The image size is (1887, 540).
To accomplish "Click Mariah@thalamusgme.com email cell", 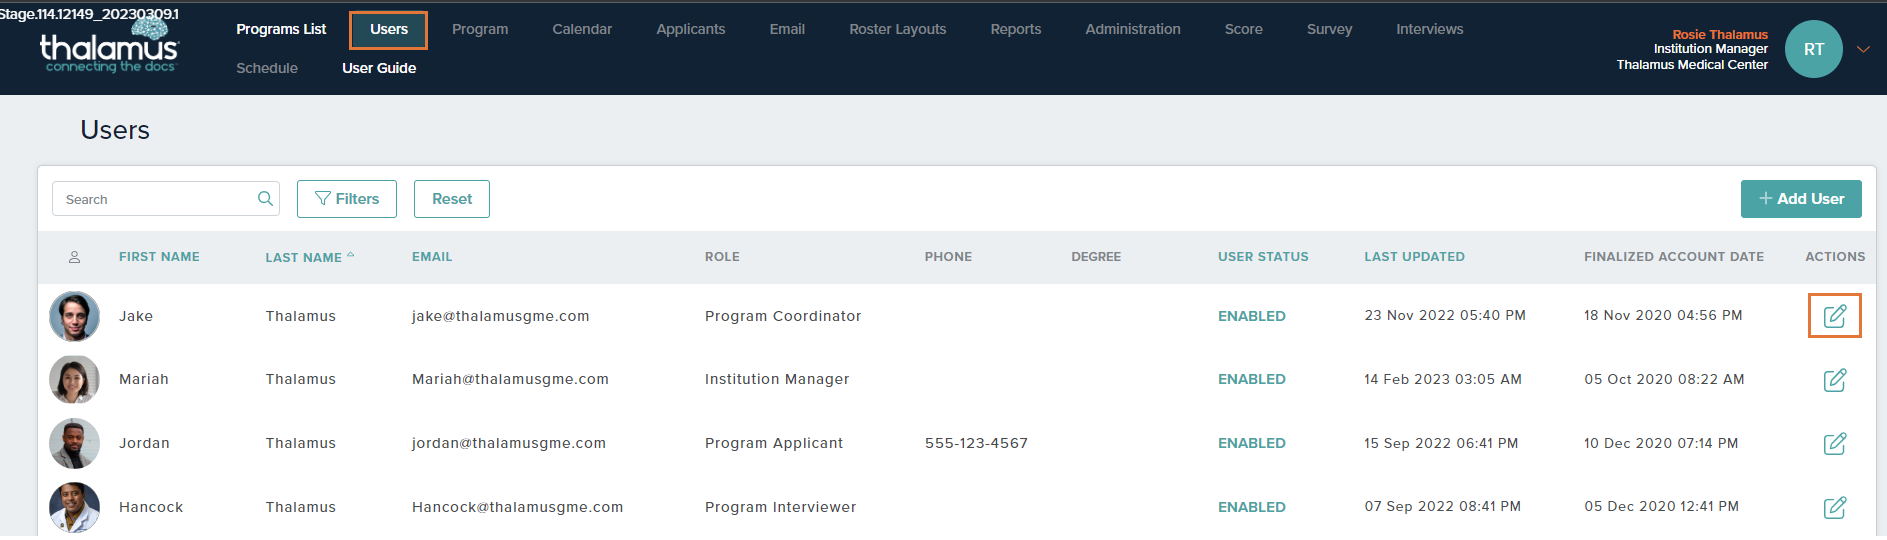I will [510, 379].
